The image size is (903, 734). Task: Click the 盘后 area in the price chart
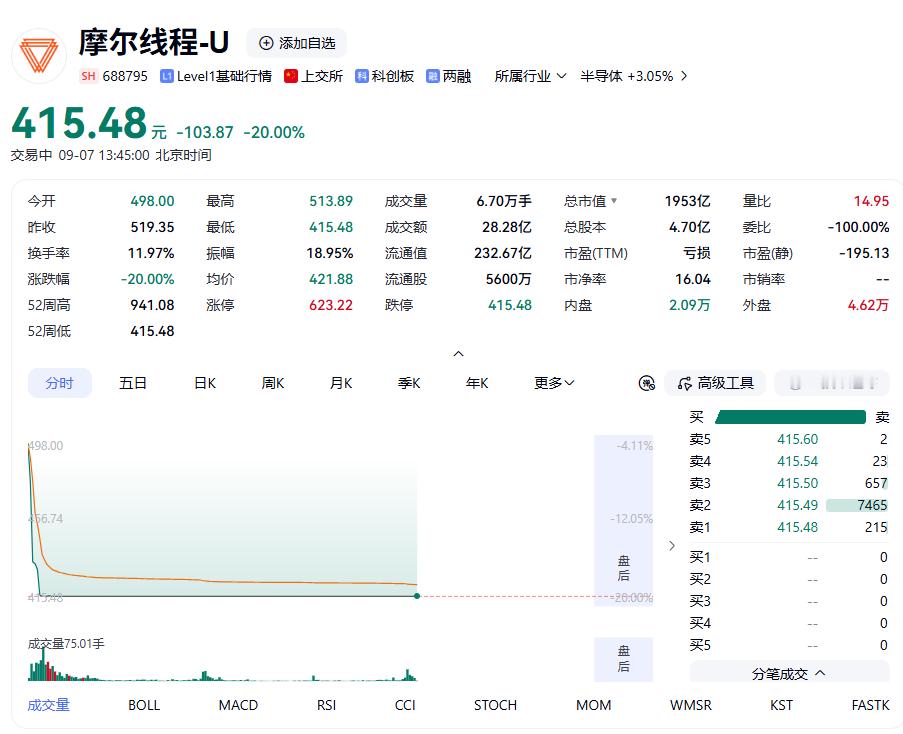624,521
